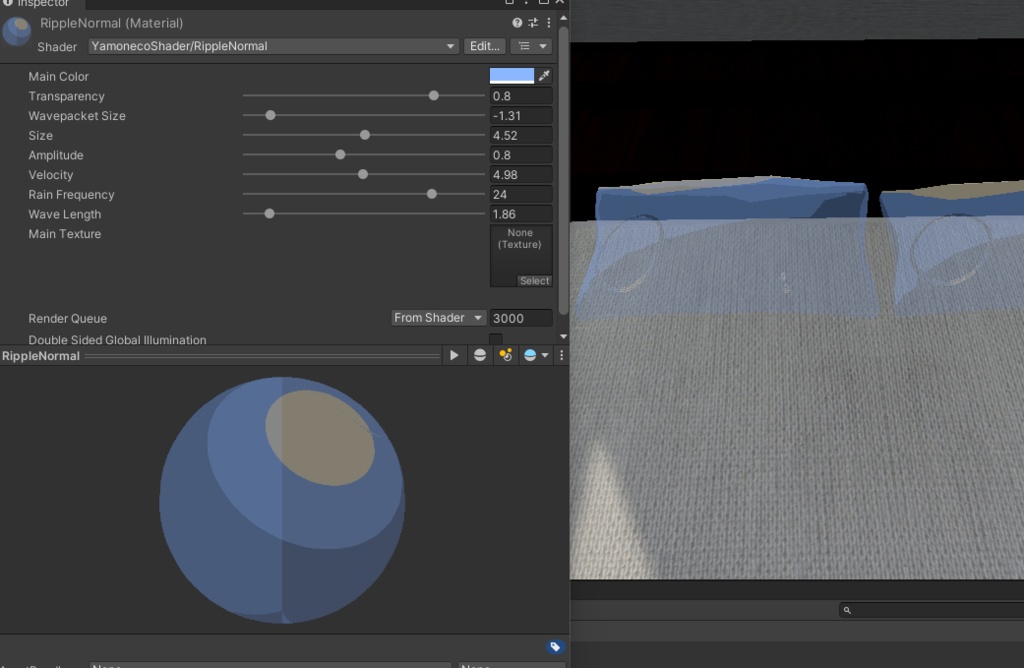Adjust the Wavepacket Size slider handle
Viewport: 1024px width, 668px height.
(270, 116)
